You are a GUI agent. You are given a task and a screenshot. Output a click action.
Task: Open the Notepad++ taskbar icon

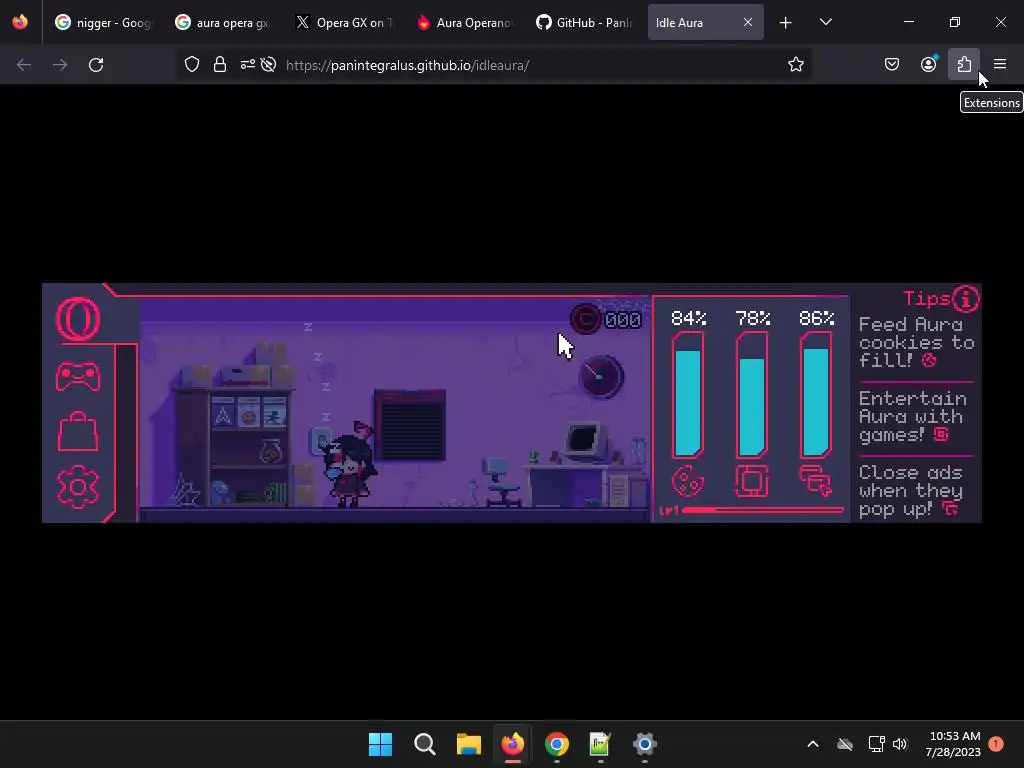click(600, 744)
